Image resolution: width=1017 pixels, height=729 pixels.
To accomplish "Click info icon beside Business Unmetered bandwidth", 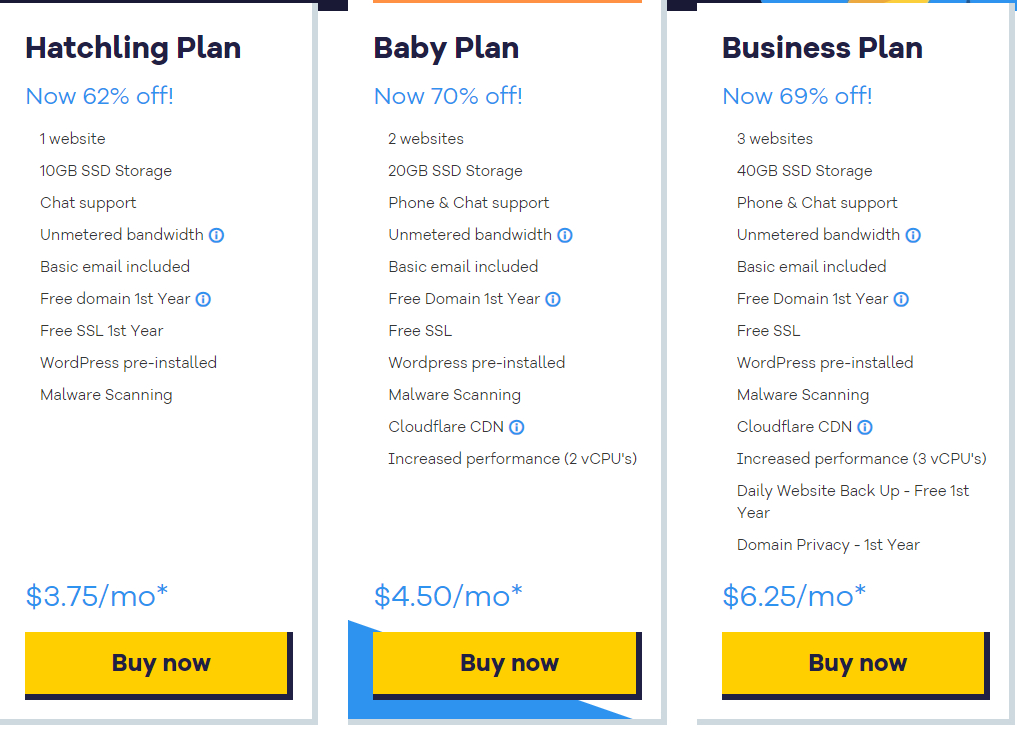I will 913,235.
